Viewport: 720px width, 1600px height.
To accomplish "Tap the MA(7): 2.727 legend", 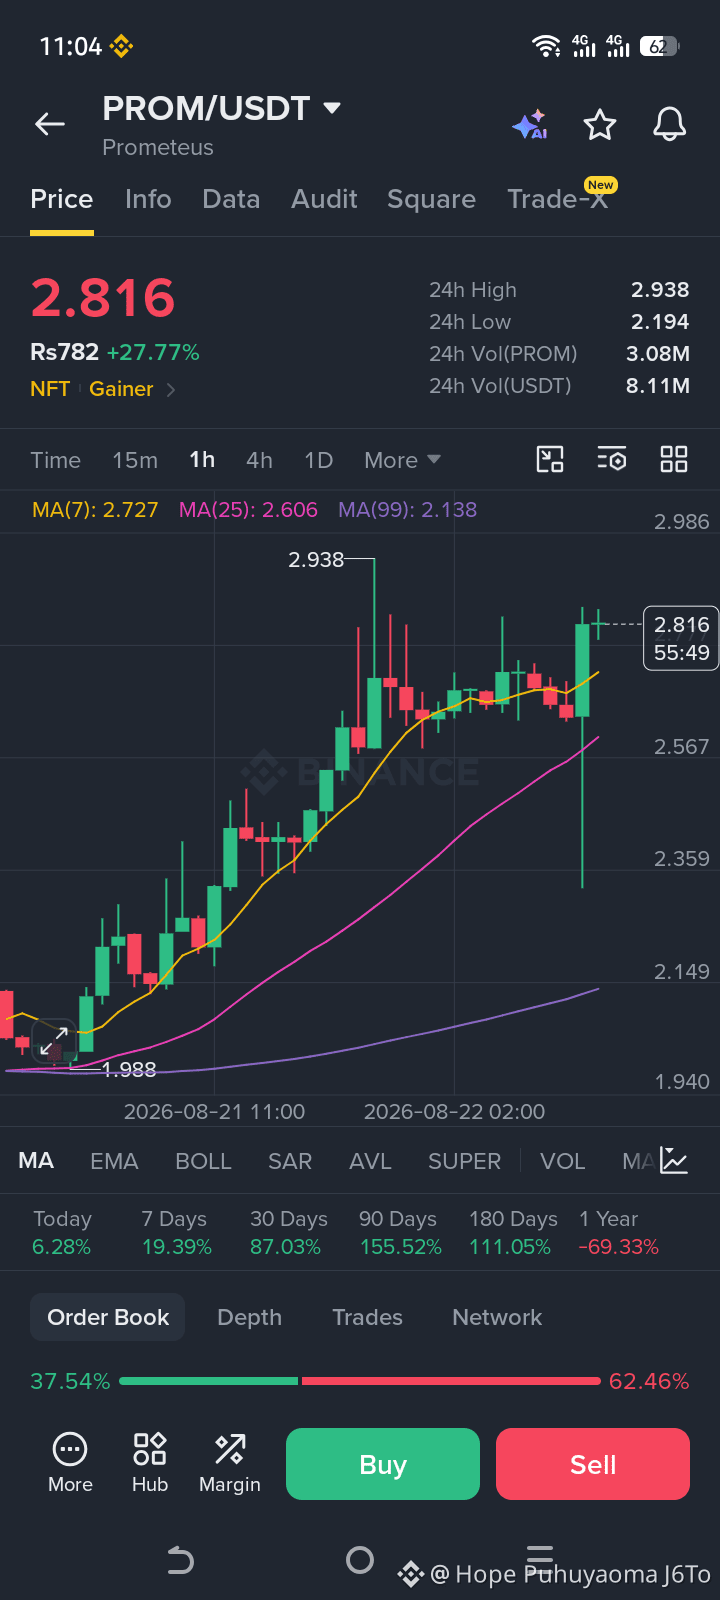I will [x=95, y=510].
